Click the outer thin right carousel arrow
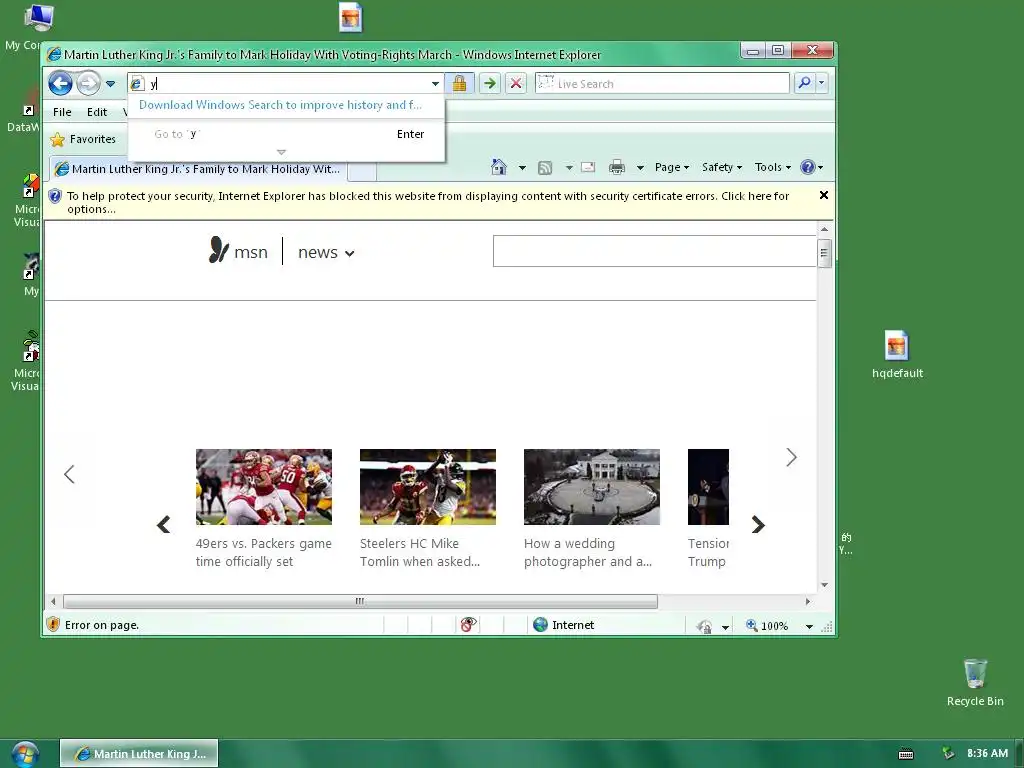 coord(792,457)
